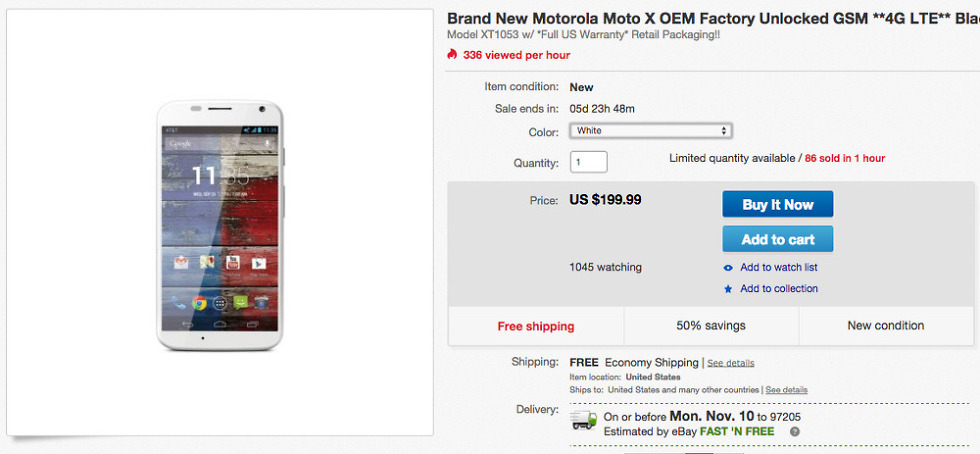Click the white Moto X product photo
980x454 pixels.
pyautogui.click(x=221, y=225)
